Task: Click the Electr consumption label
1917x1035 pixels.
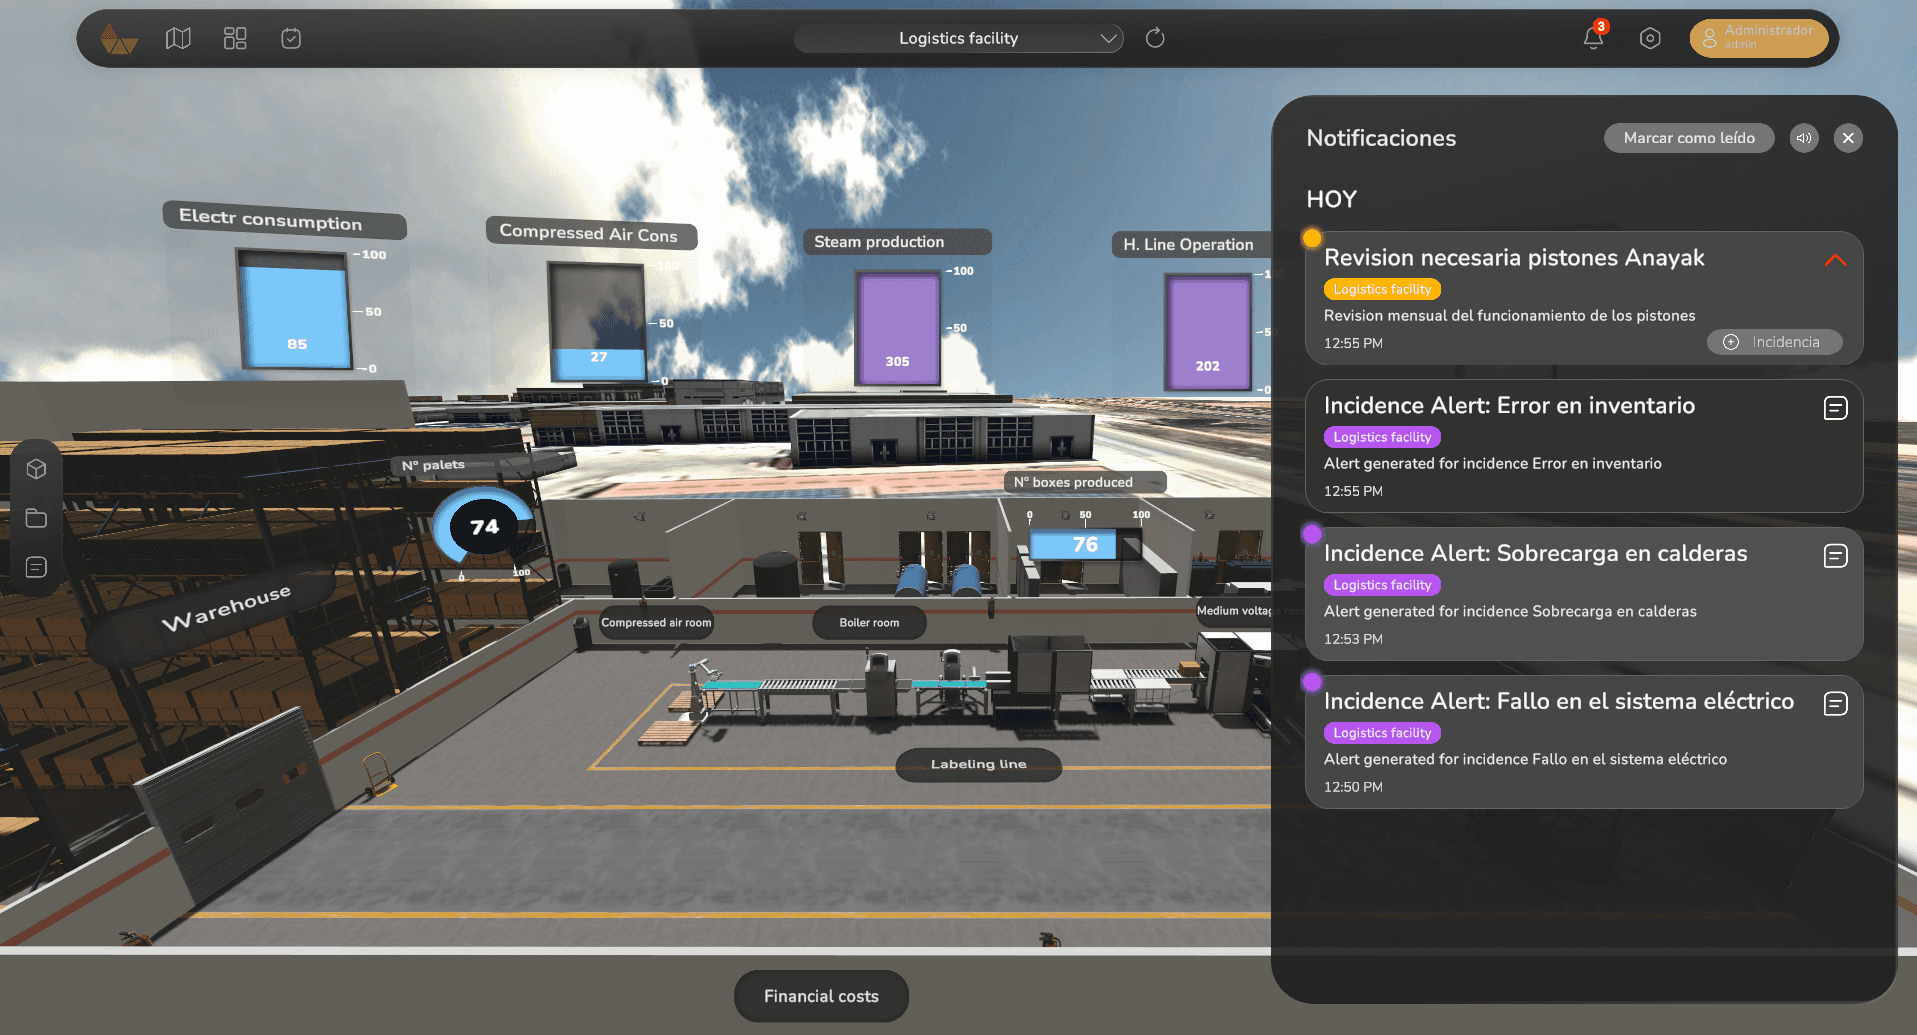Action: (x=284, y=219)
